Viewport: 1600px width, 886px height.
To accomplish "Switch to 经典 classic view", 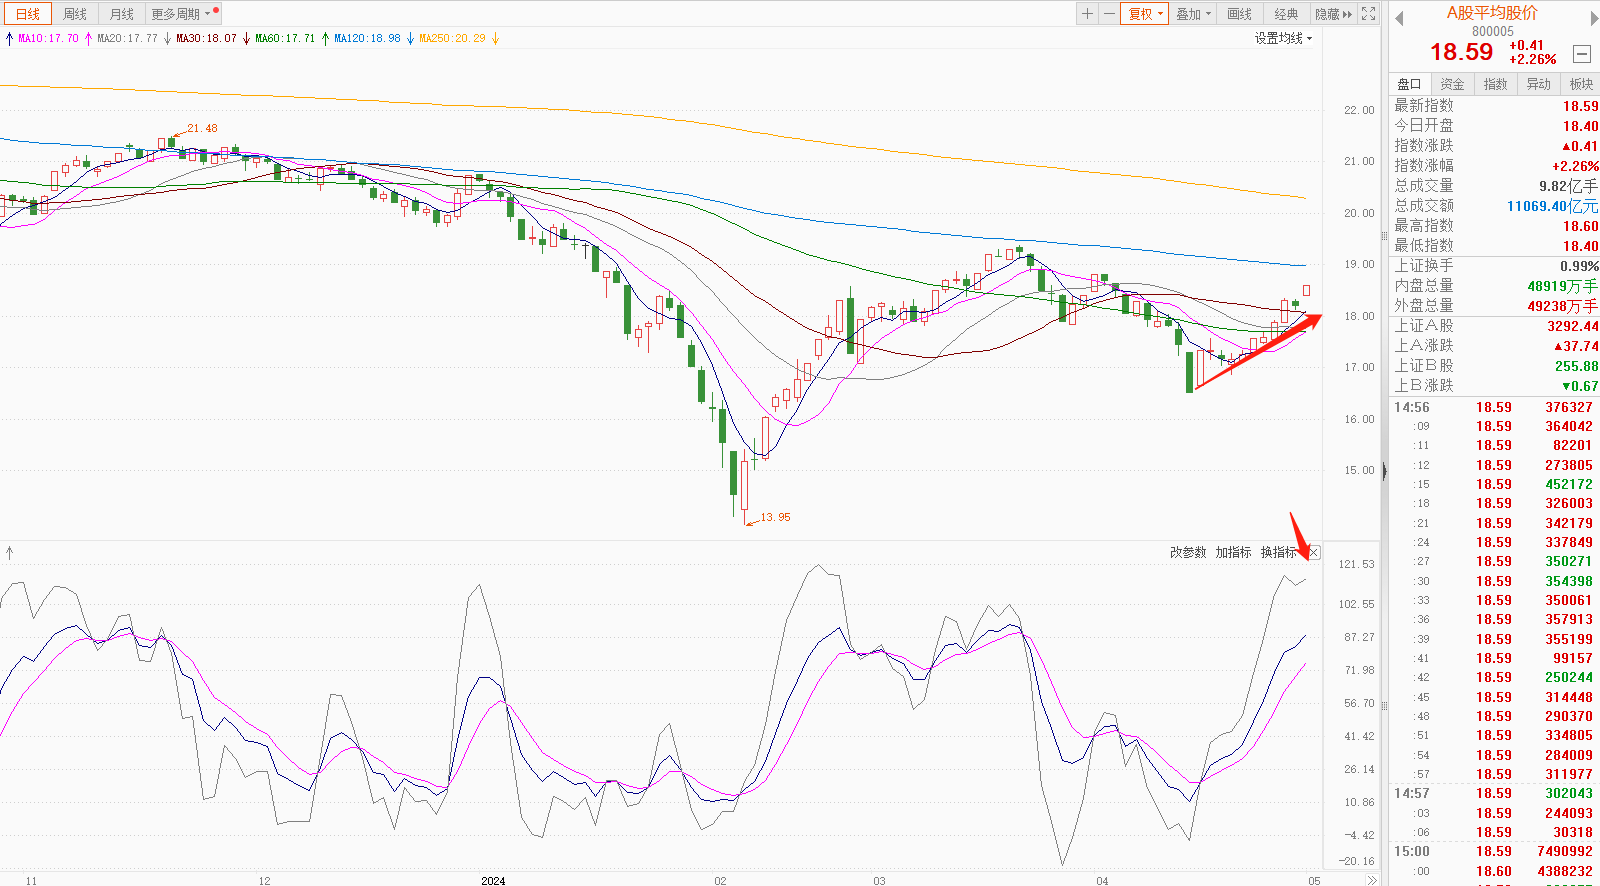I will [x=1286, y=14].
